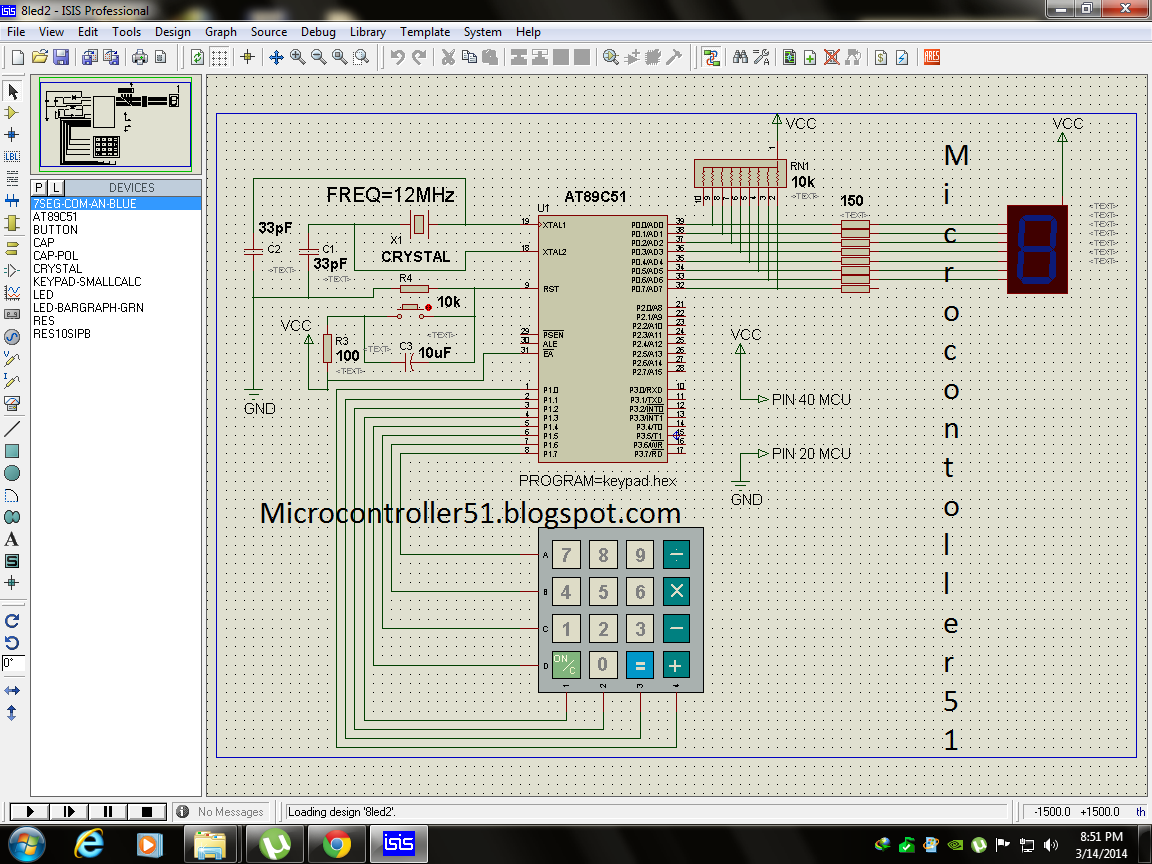
Task: Click the Junction dot mode icon
Action: [12, 134]
